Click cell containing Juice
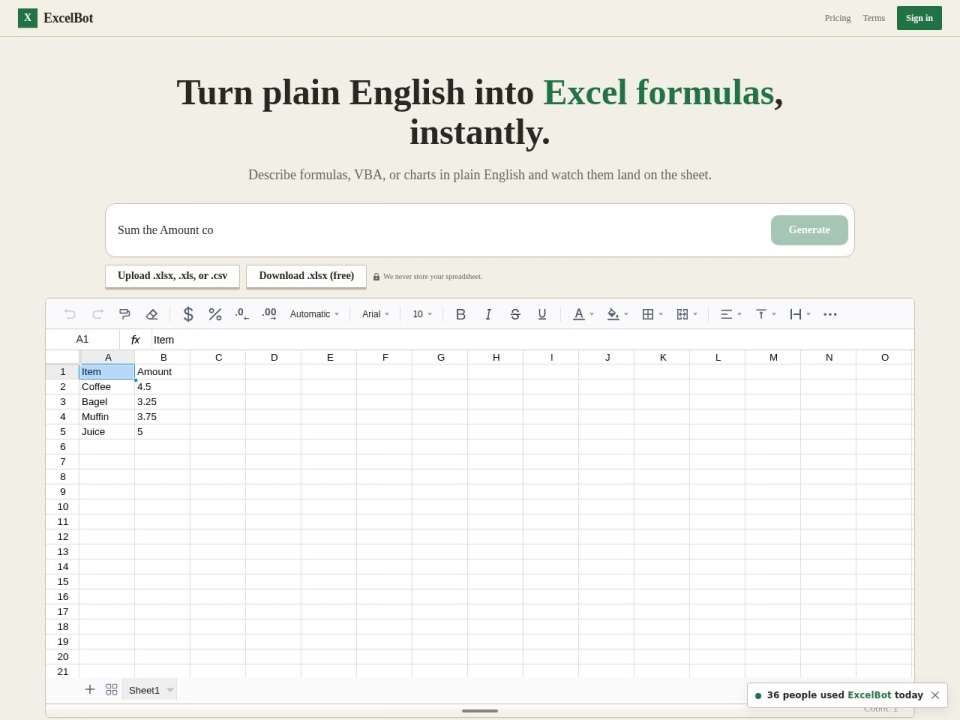The width and height of the screenshot is (960, 720). coord(107,432)
